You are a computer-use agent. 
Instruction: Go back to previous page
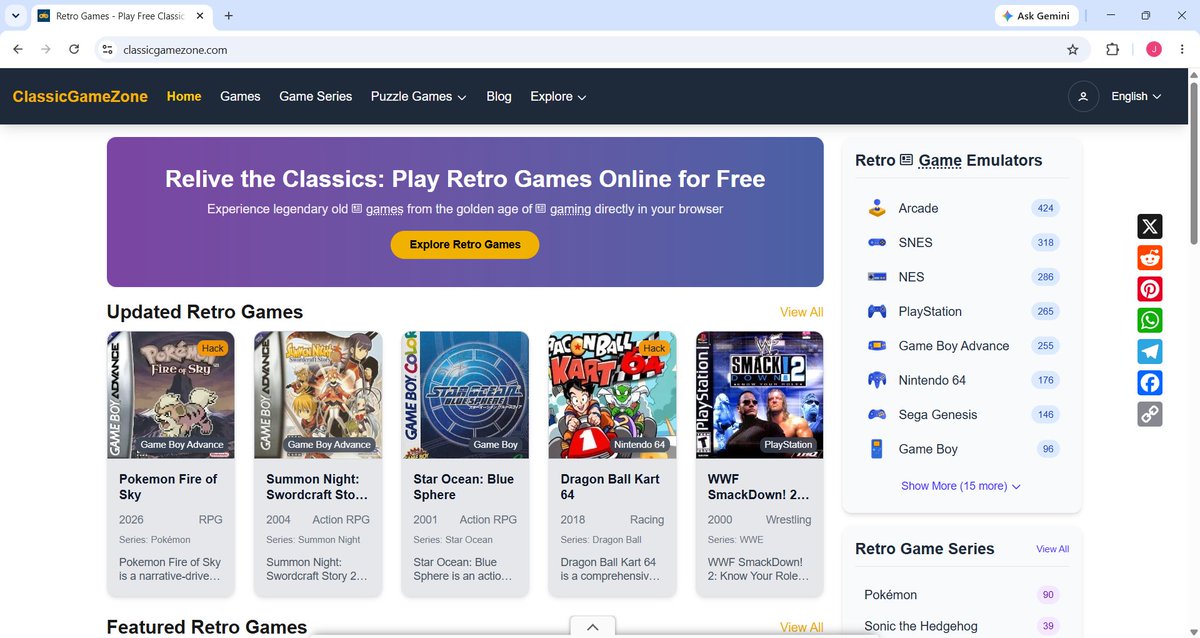[x=18, y=49]
